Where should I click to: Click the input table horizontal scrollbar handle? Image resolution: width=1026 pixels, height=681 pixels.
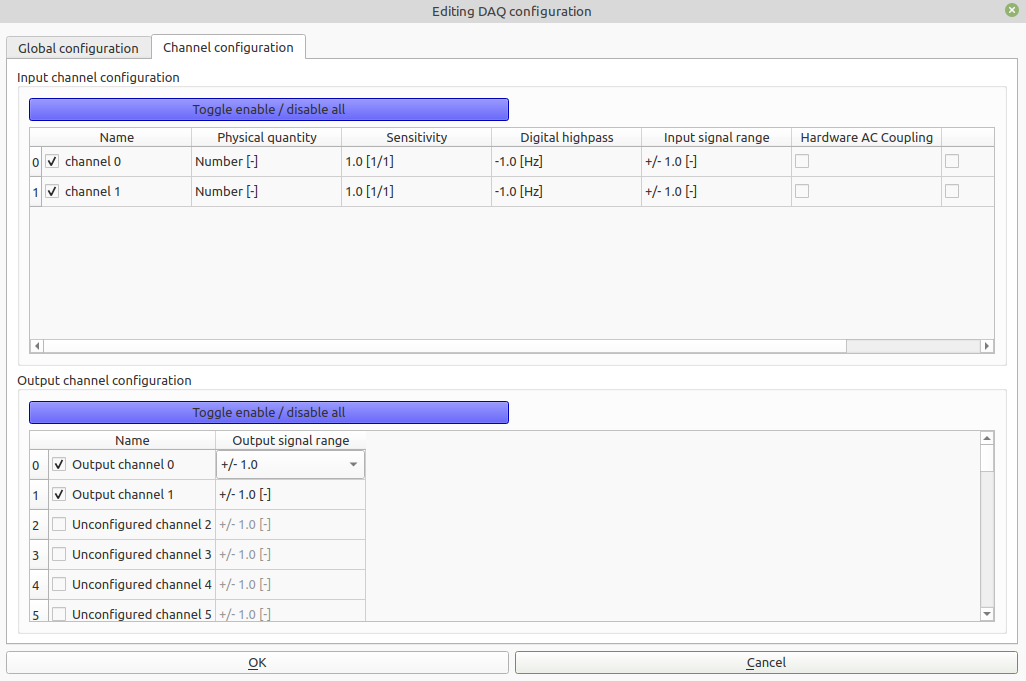coord(445,345)
